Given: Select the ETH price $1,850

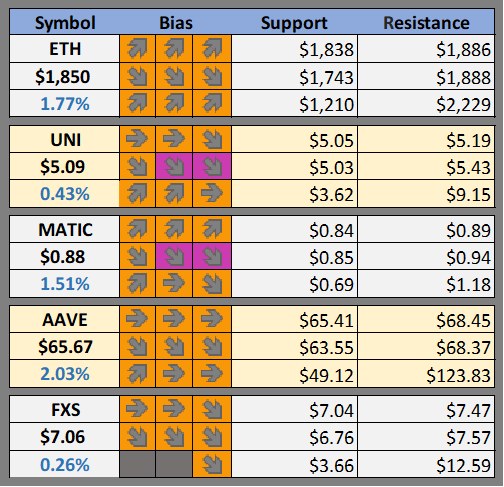Looking at the screenshot, I should pyautogui.click(x=63, y=76).
